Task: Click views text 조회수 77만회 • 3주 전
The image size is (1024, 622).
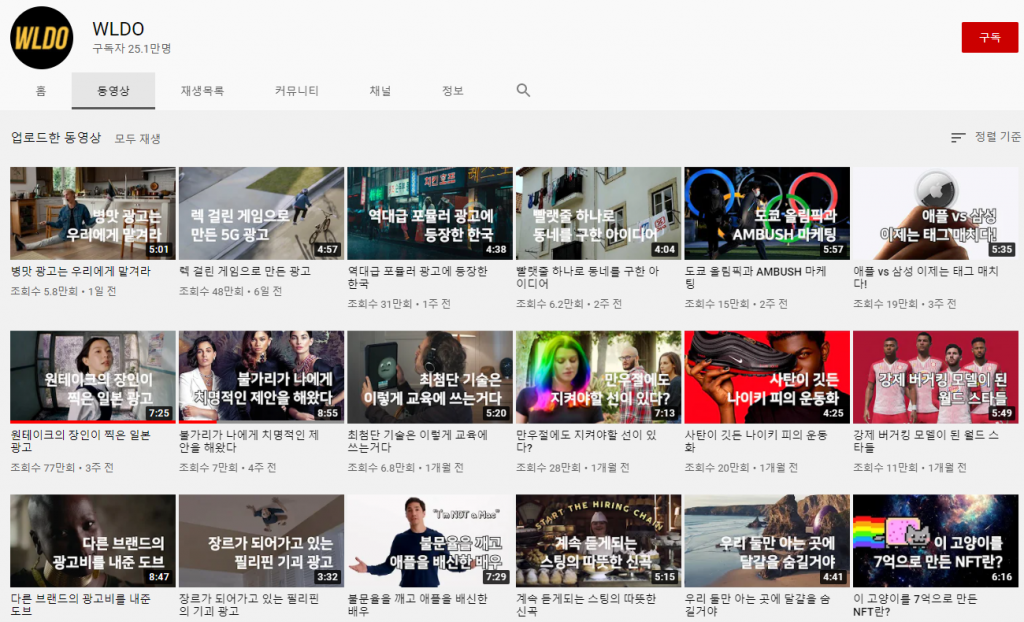Action: point(62,468)
